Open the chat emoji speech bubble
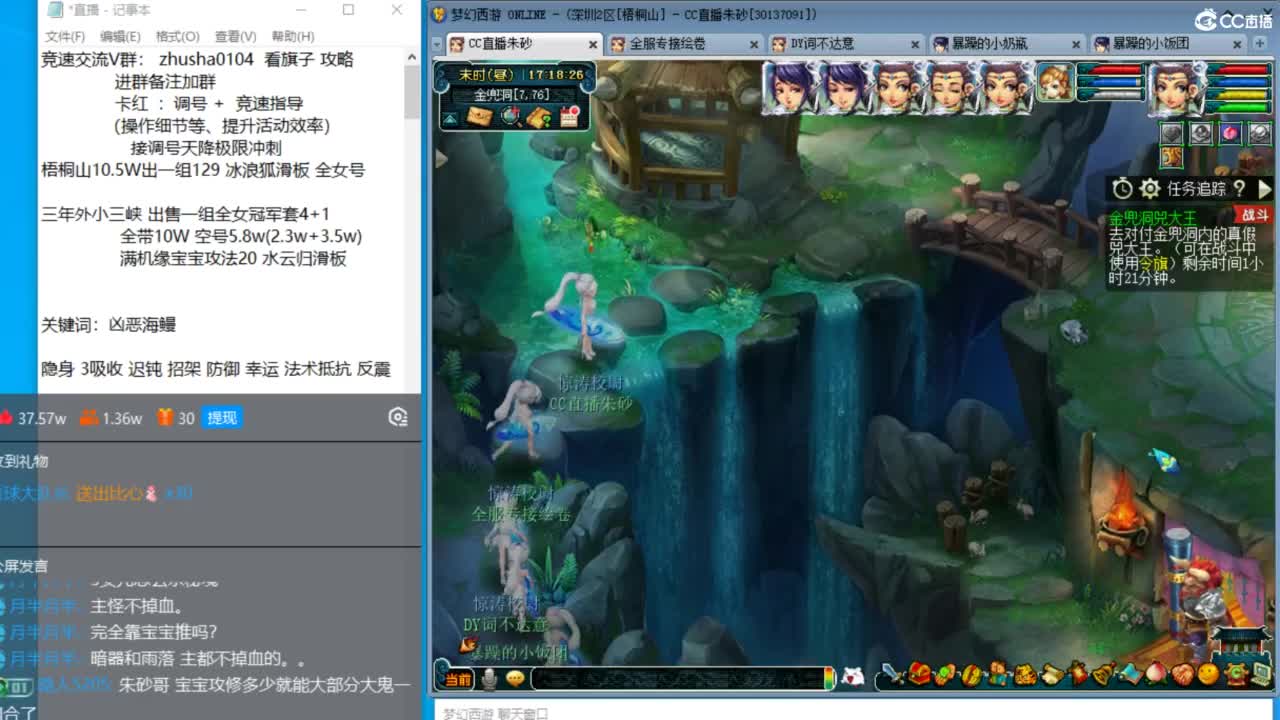Viewport: 1280px width, 720px height. tap(515, 679)
